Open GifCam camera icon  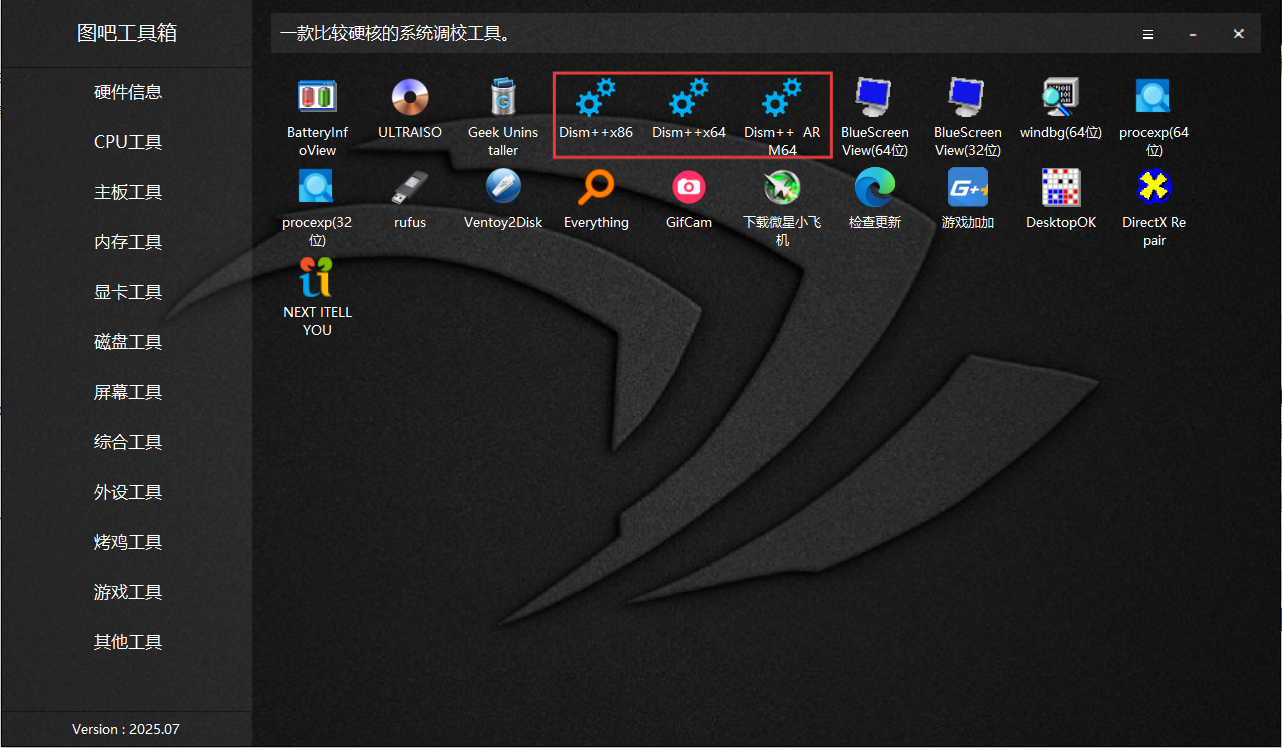click(x=689, y=187)
